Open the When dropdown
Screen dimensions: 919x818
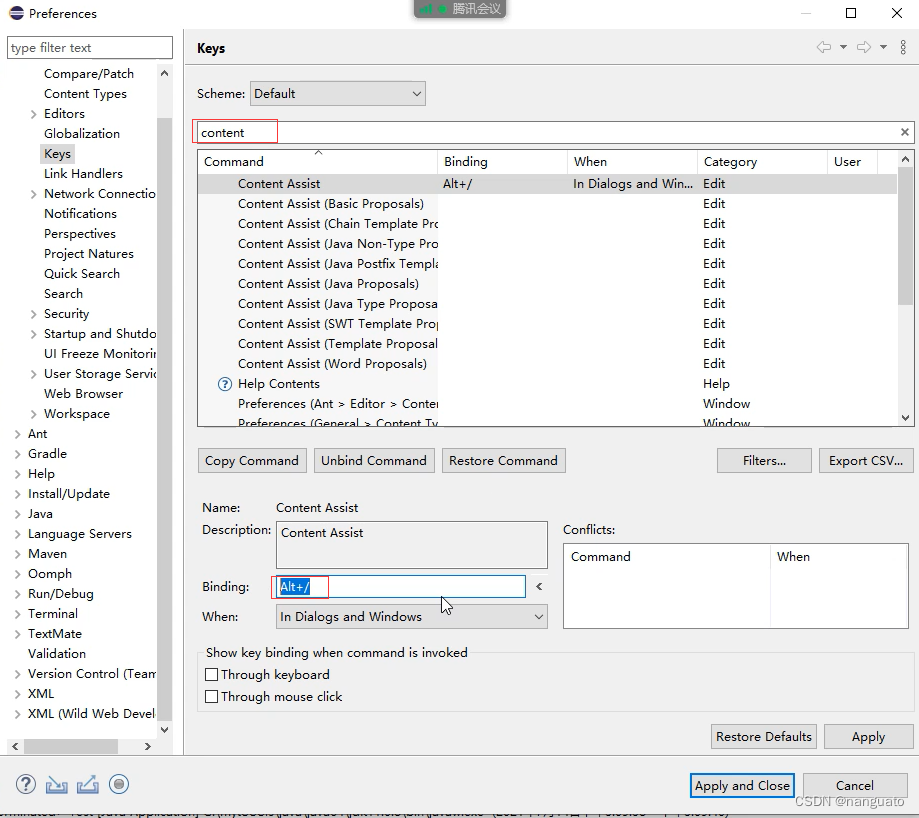[x=411, y=616]
